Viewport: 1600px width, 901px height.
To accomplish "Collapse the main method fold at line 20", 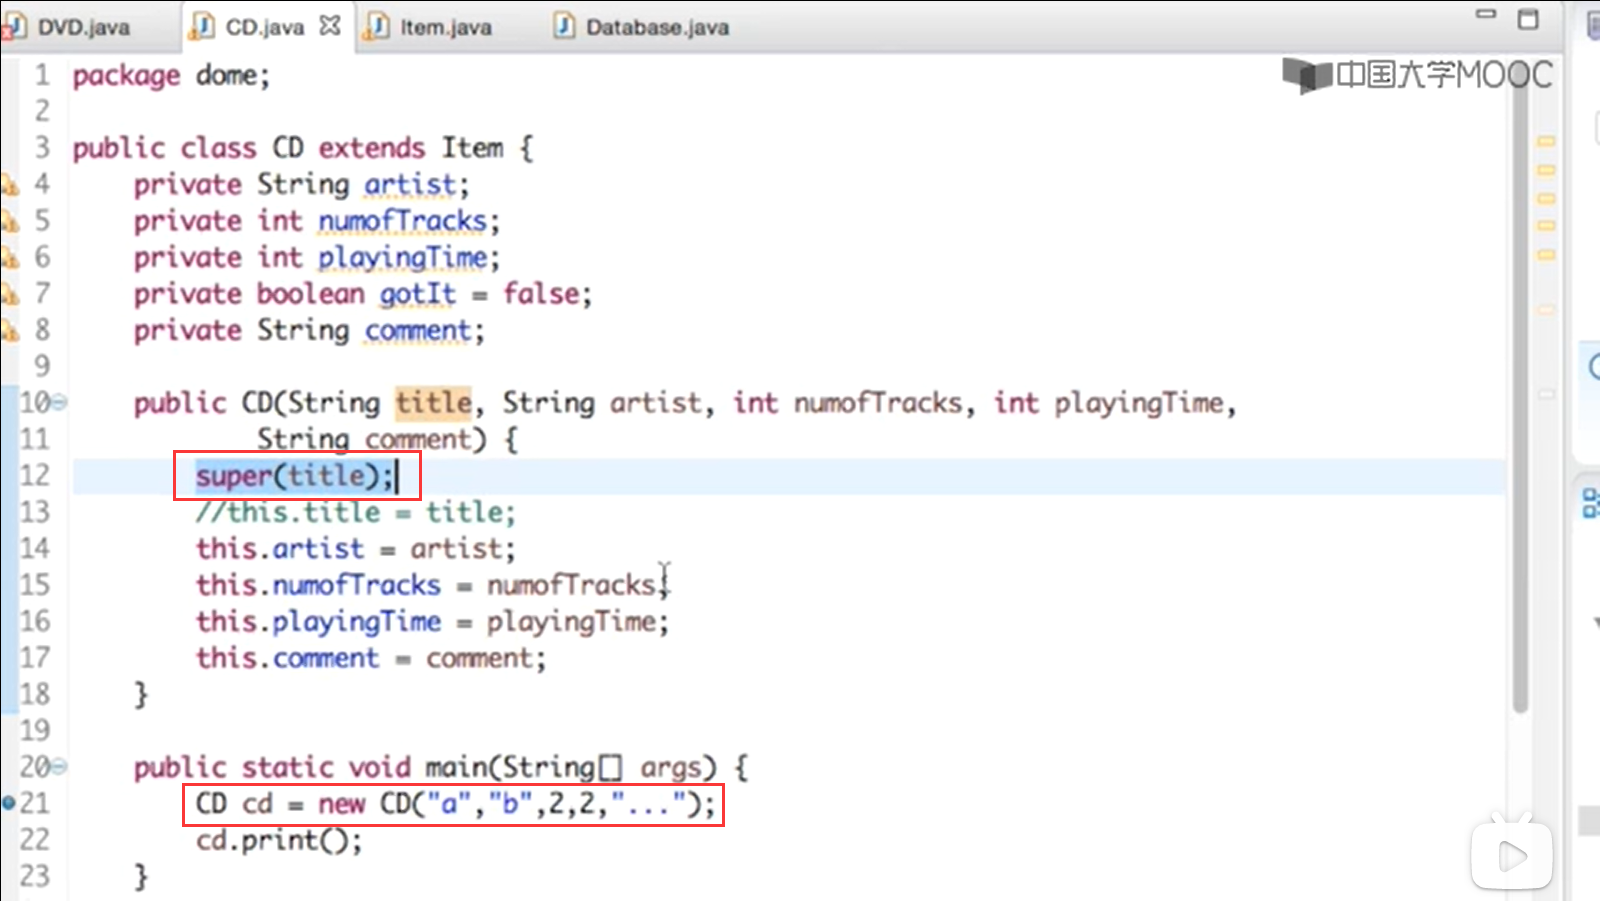I will (59, 767).
